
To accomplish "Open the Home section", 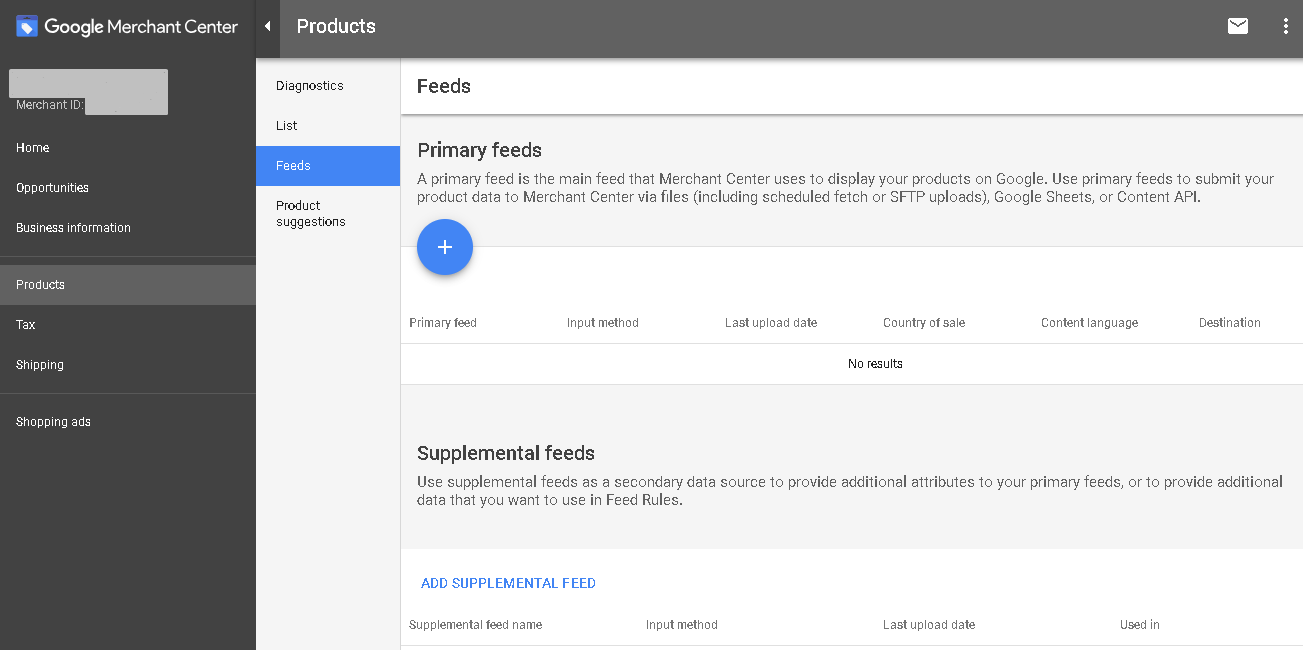I will (x=33, y=148).
